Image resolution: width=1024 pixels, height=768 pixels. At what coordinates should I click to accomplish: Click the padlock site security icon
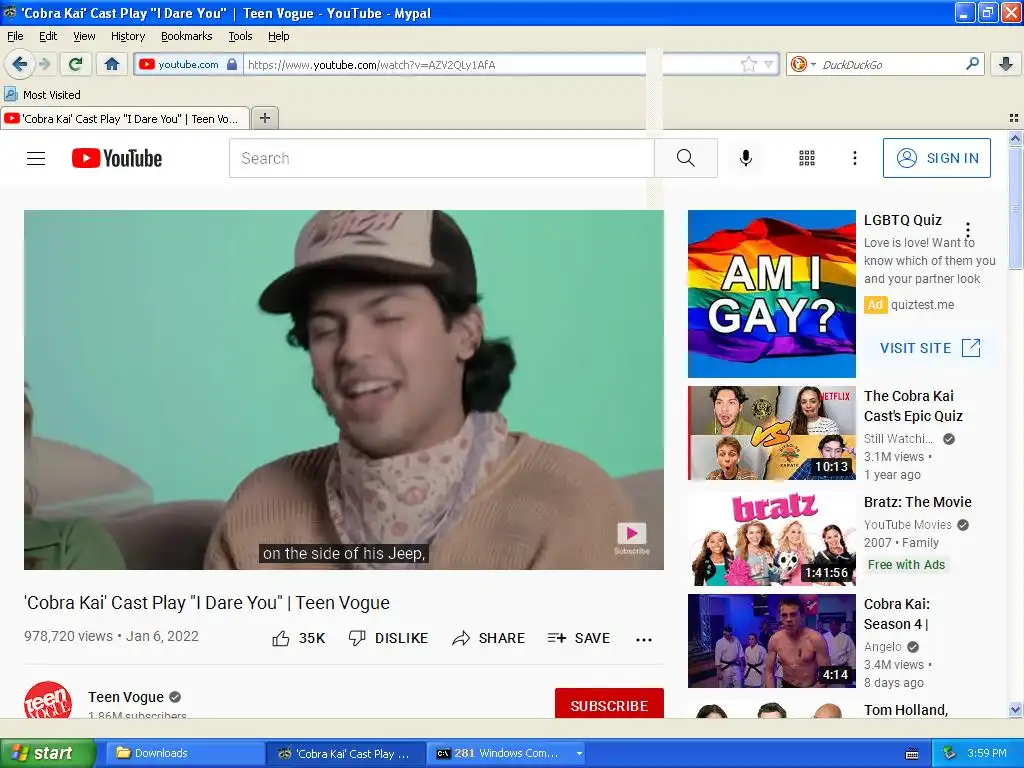[x=232, y=64]
